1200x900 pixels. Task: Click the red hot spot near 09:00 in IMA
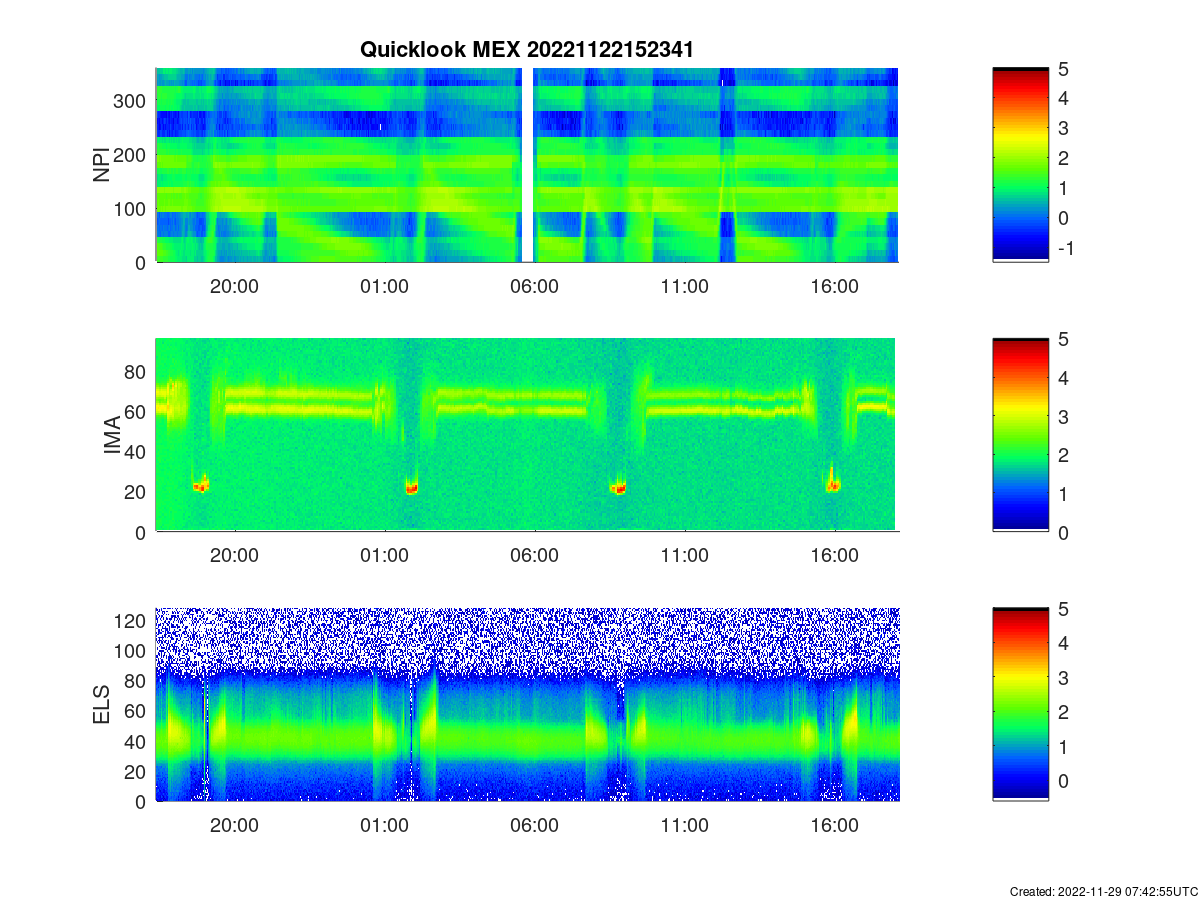pyautogui.click(x=619, y=489)
